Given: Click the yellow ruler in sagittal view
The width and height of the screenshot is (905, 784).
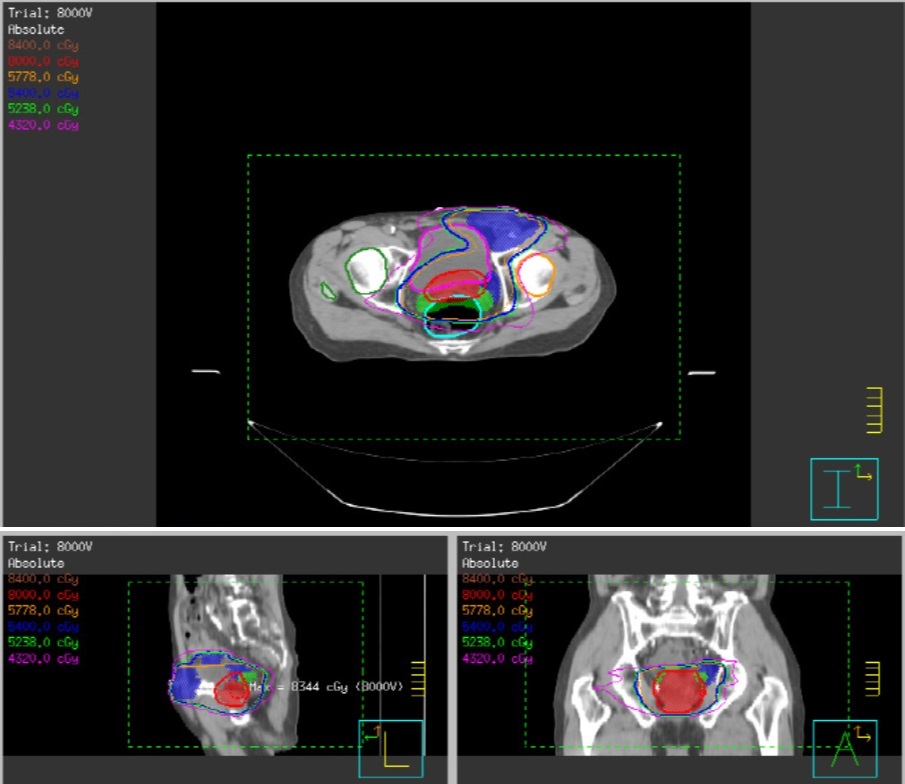Looking at the screenshot, I should click(x=418, y=678).
